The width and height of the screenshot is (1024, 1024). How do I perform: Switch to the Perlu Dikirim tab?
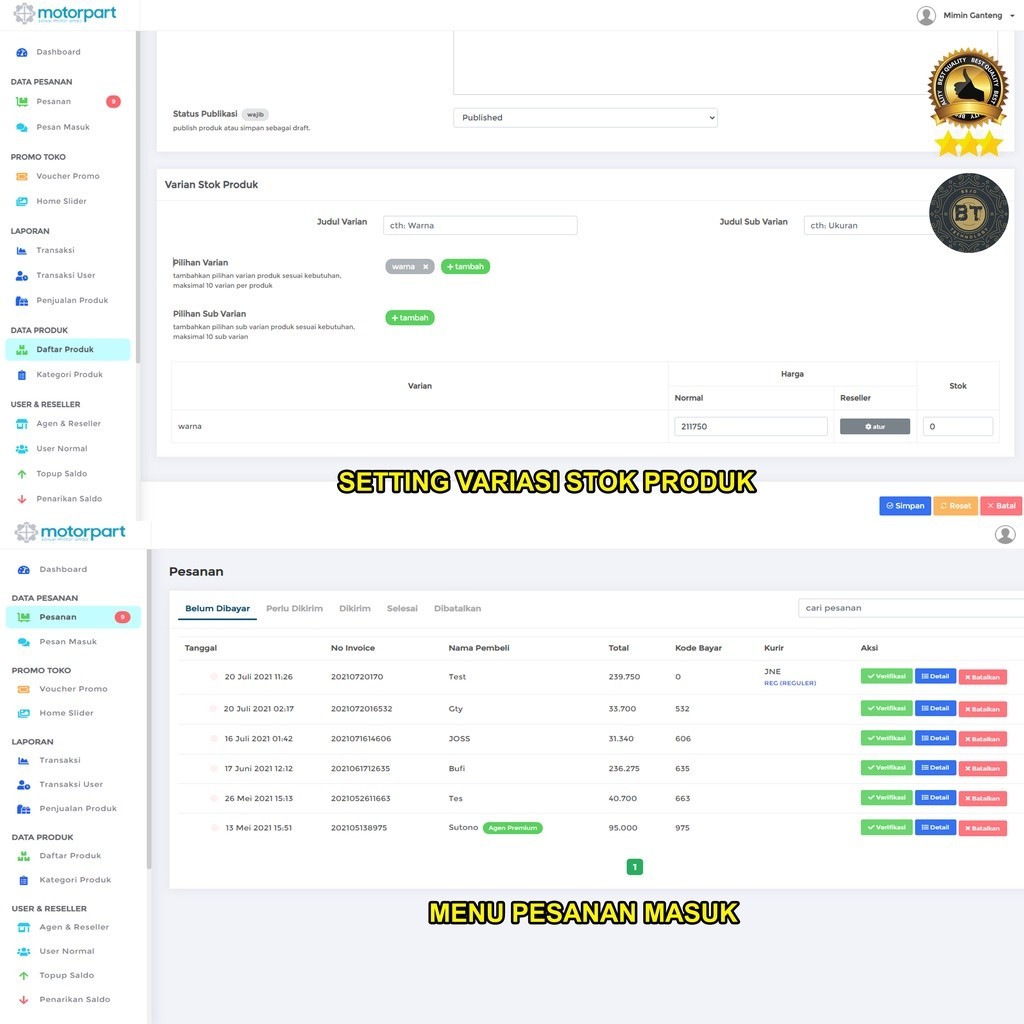pyautogui.click(x=294, y=608)
